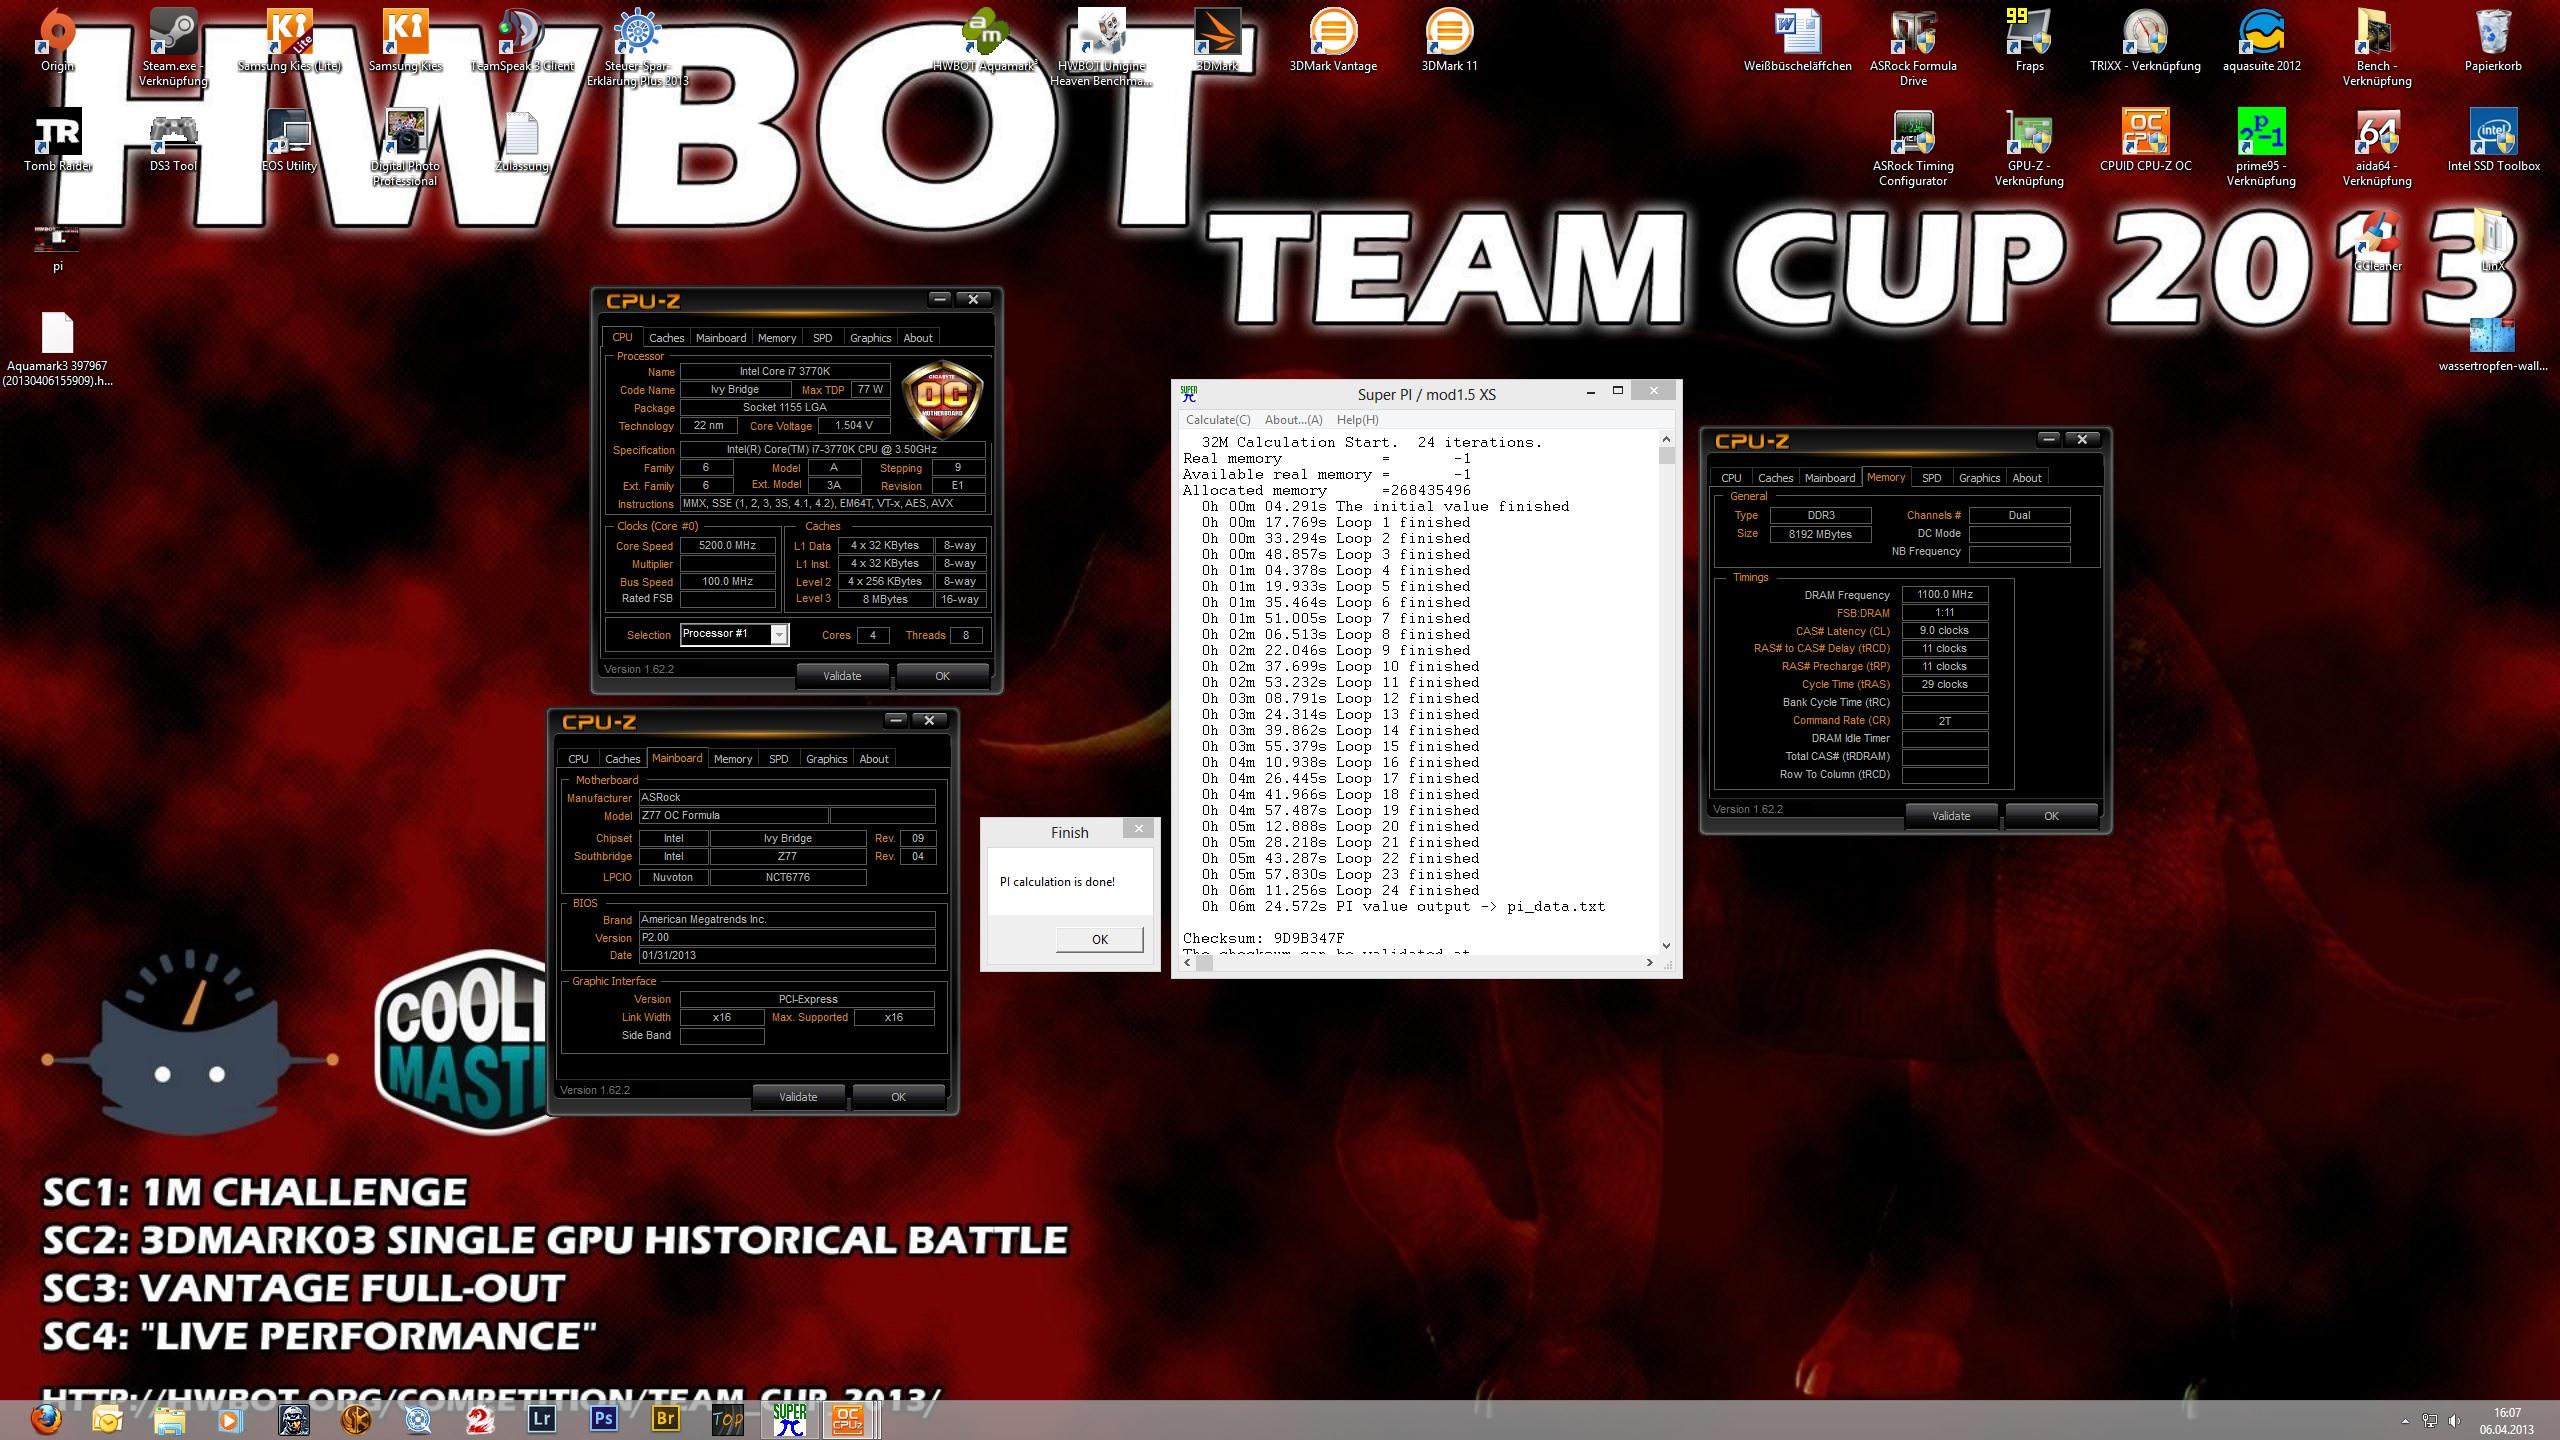Open About...(A) menu in Super PI
The height and width of the screenshot is (1440, 2560).
(1293, 420)
